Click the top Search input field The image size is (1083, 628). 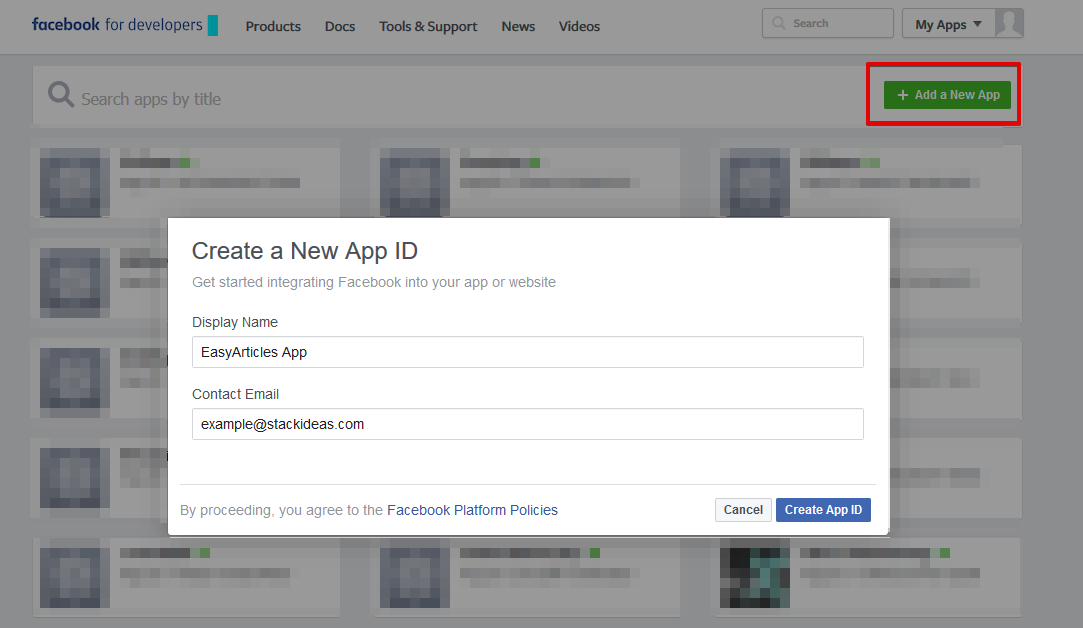(x=827, y=23)
